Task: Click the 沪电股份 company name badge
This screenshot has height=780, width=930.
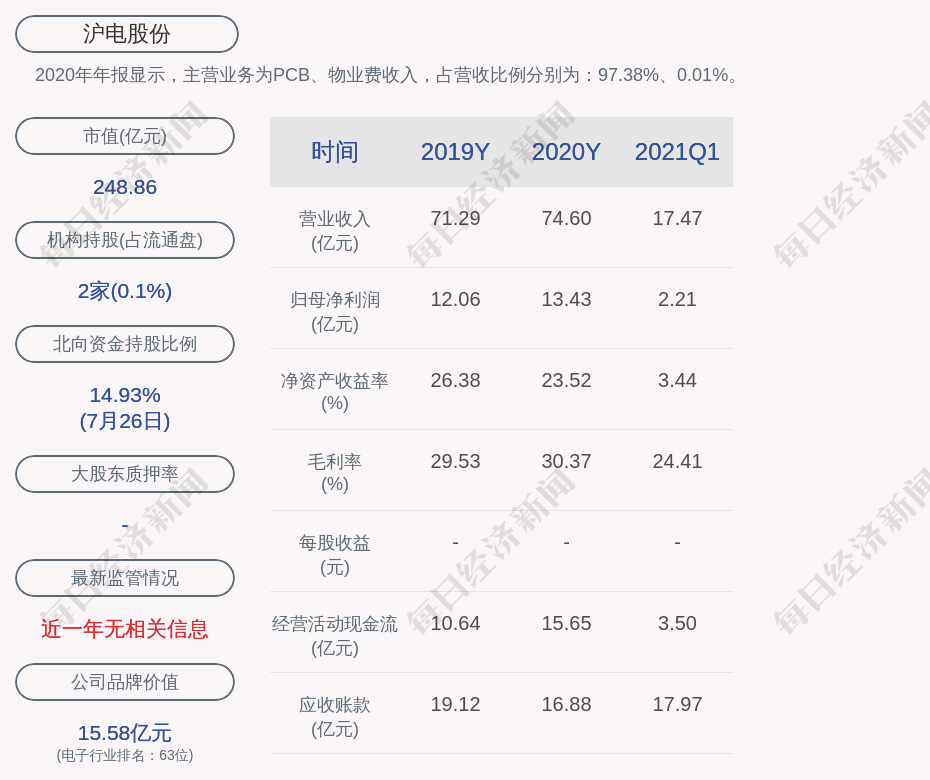Action: pos(126,33)
